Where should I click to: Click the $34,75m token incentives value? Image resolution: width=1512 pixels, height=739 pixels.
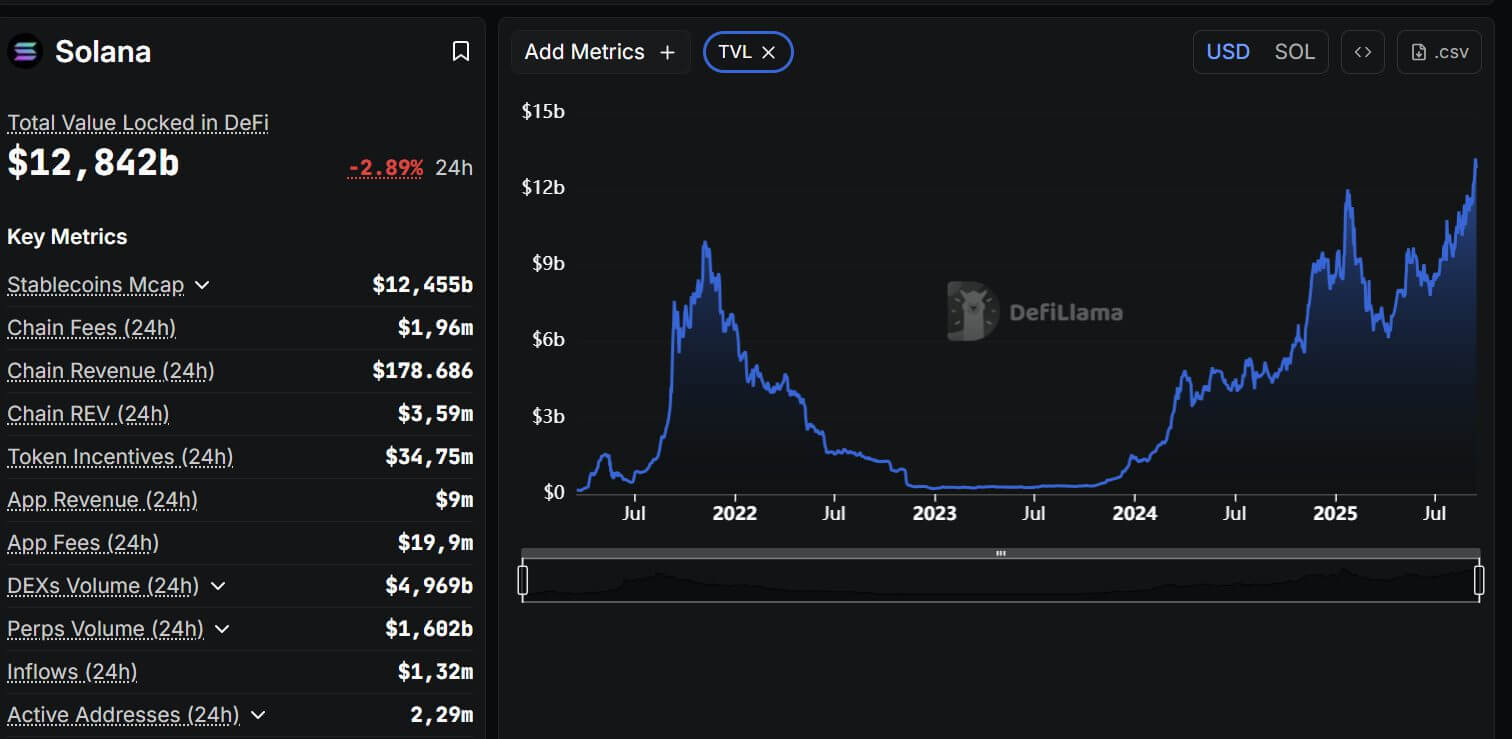(429, 457)
